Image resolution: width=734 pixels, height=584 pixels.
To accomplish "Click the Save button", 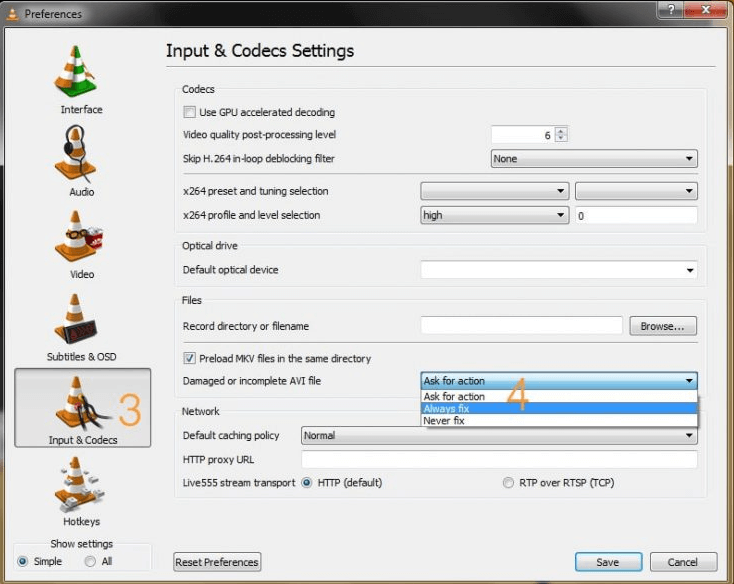I will tap(607, 562).
